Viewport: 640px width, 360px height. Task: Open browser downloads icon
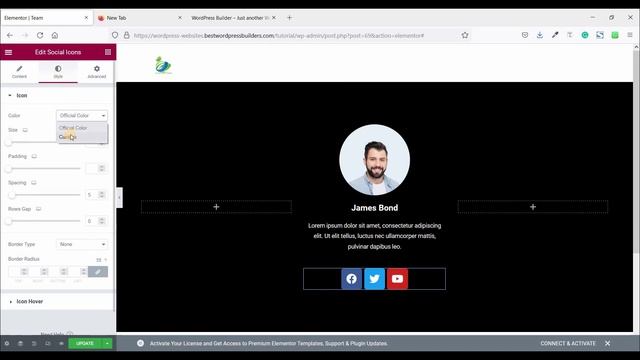coord(540,36)
